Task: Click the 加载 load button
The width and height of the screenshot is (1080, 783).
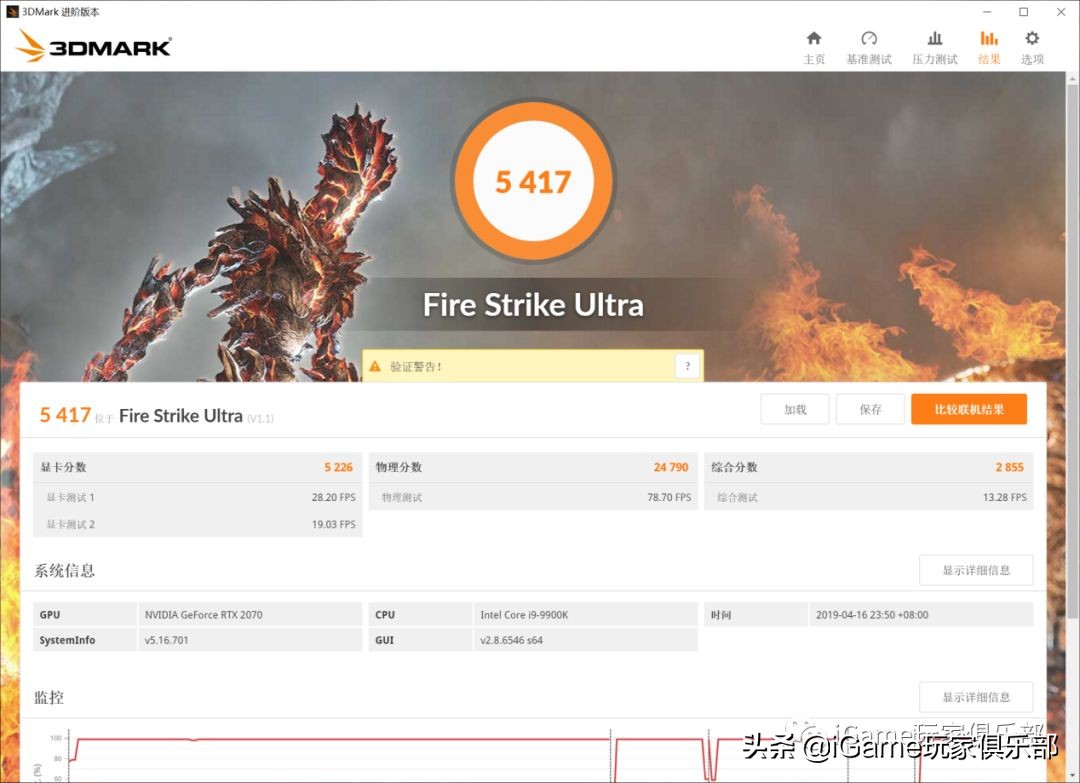Action: click(x=795, y=409)
